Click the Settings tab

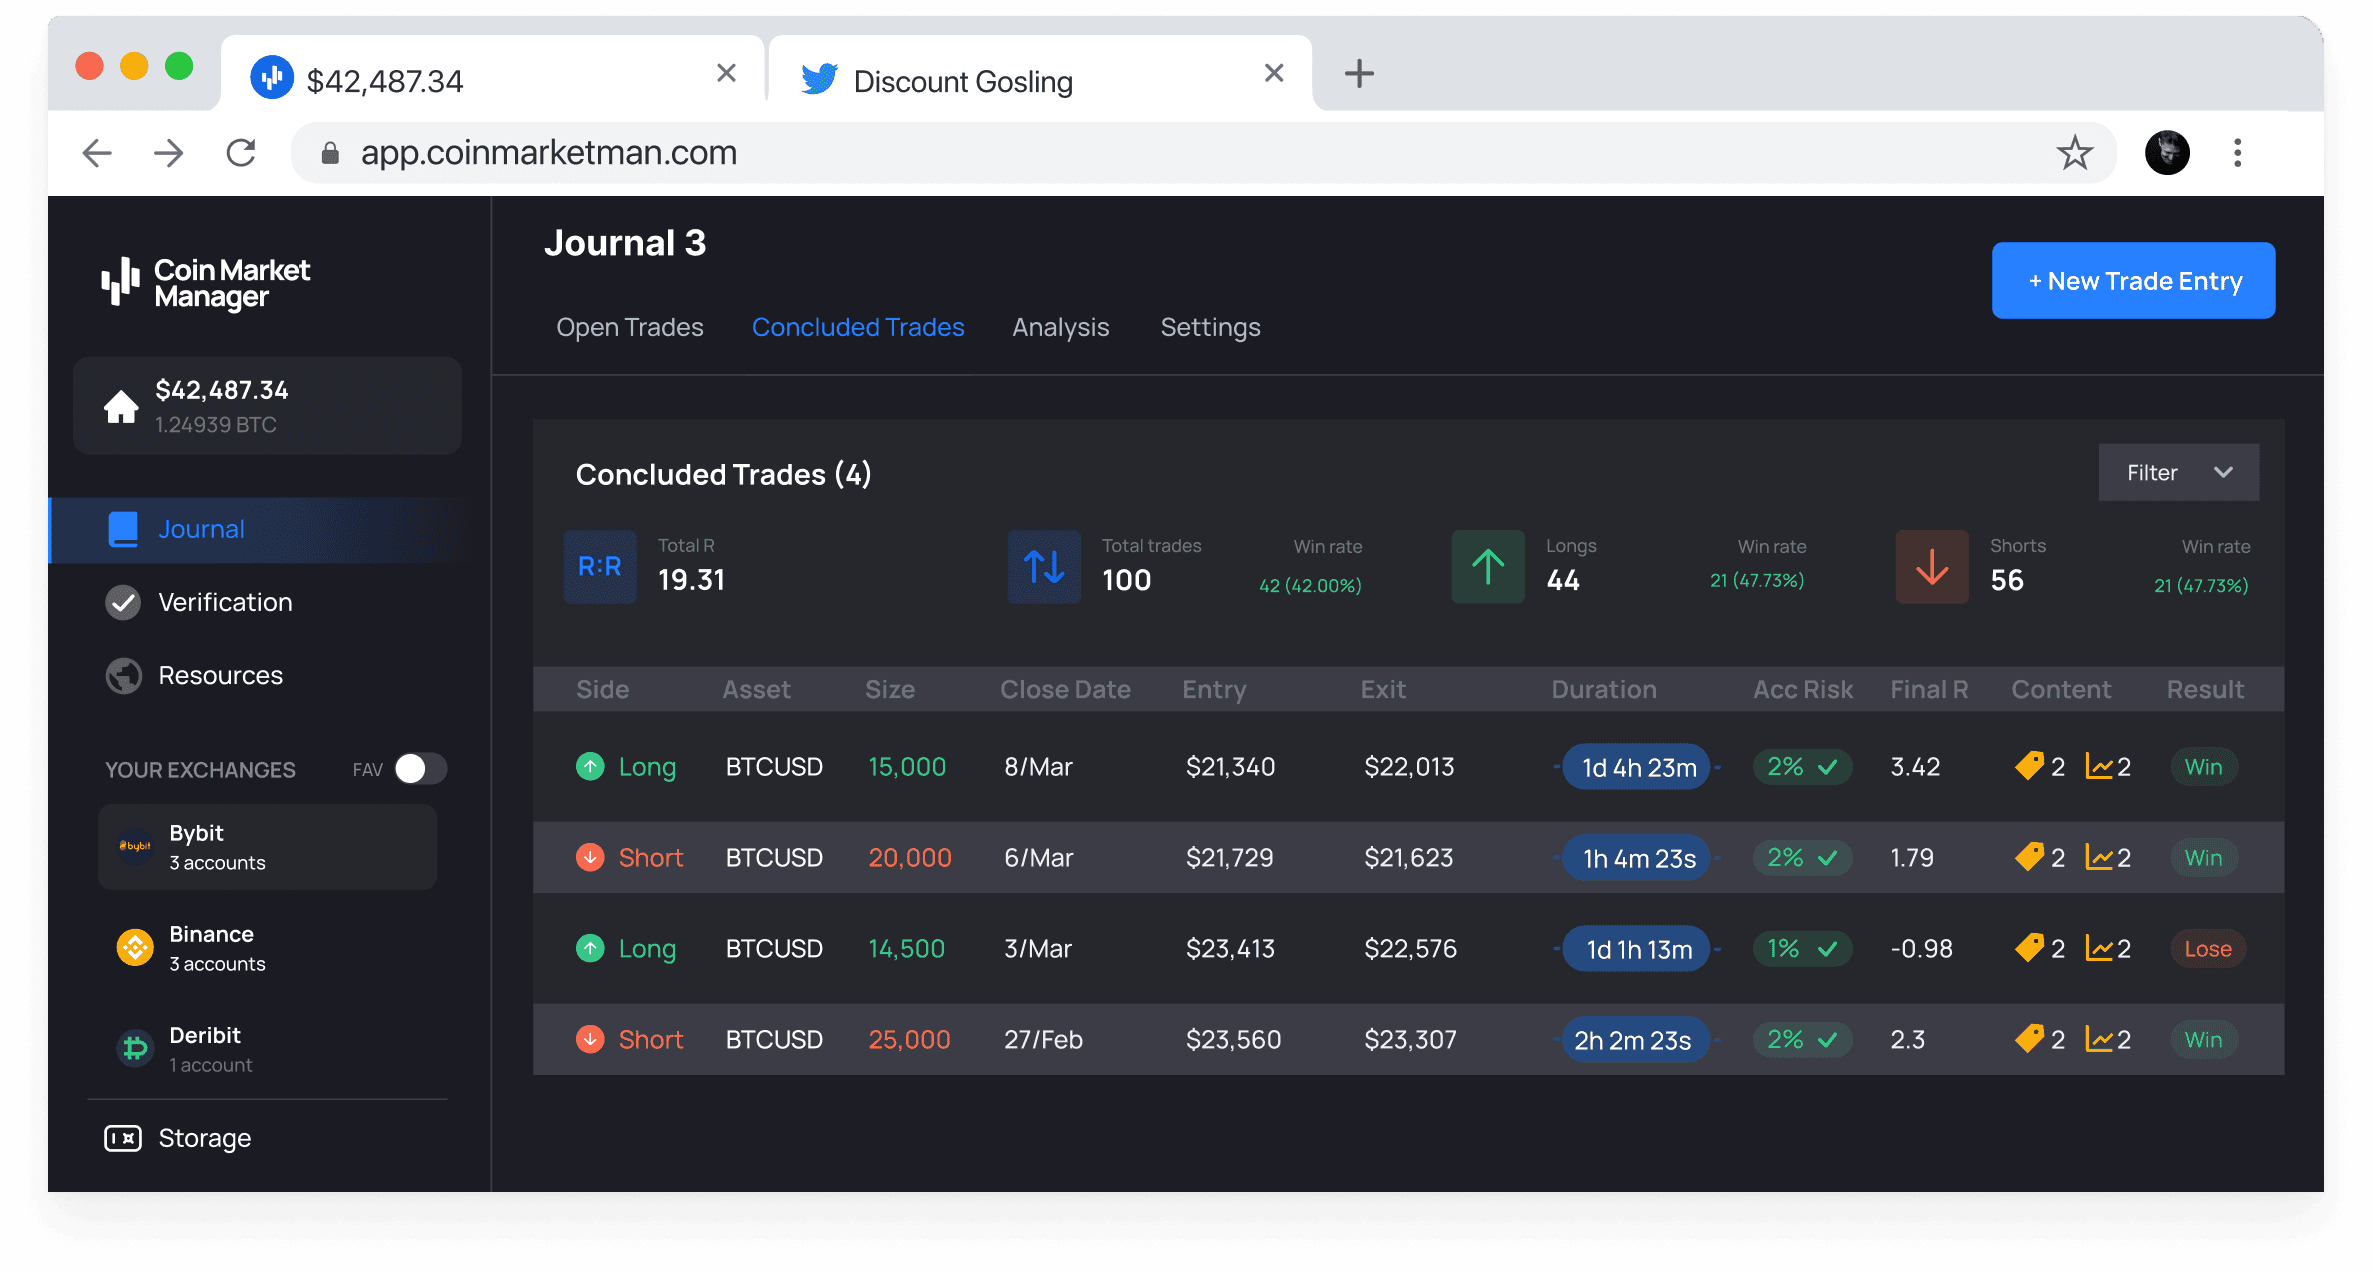click(1210, 326)
